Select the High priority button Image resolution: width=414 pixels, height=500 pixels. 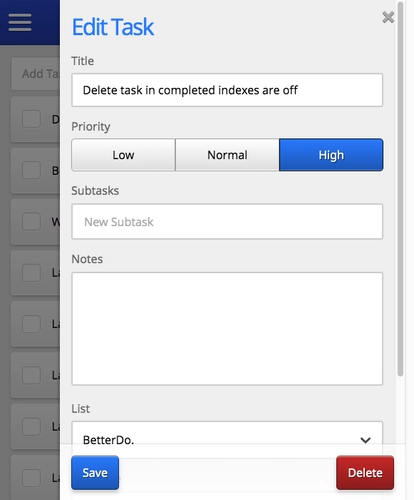click(x=331, y=155)
